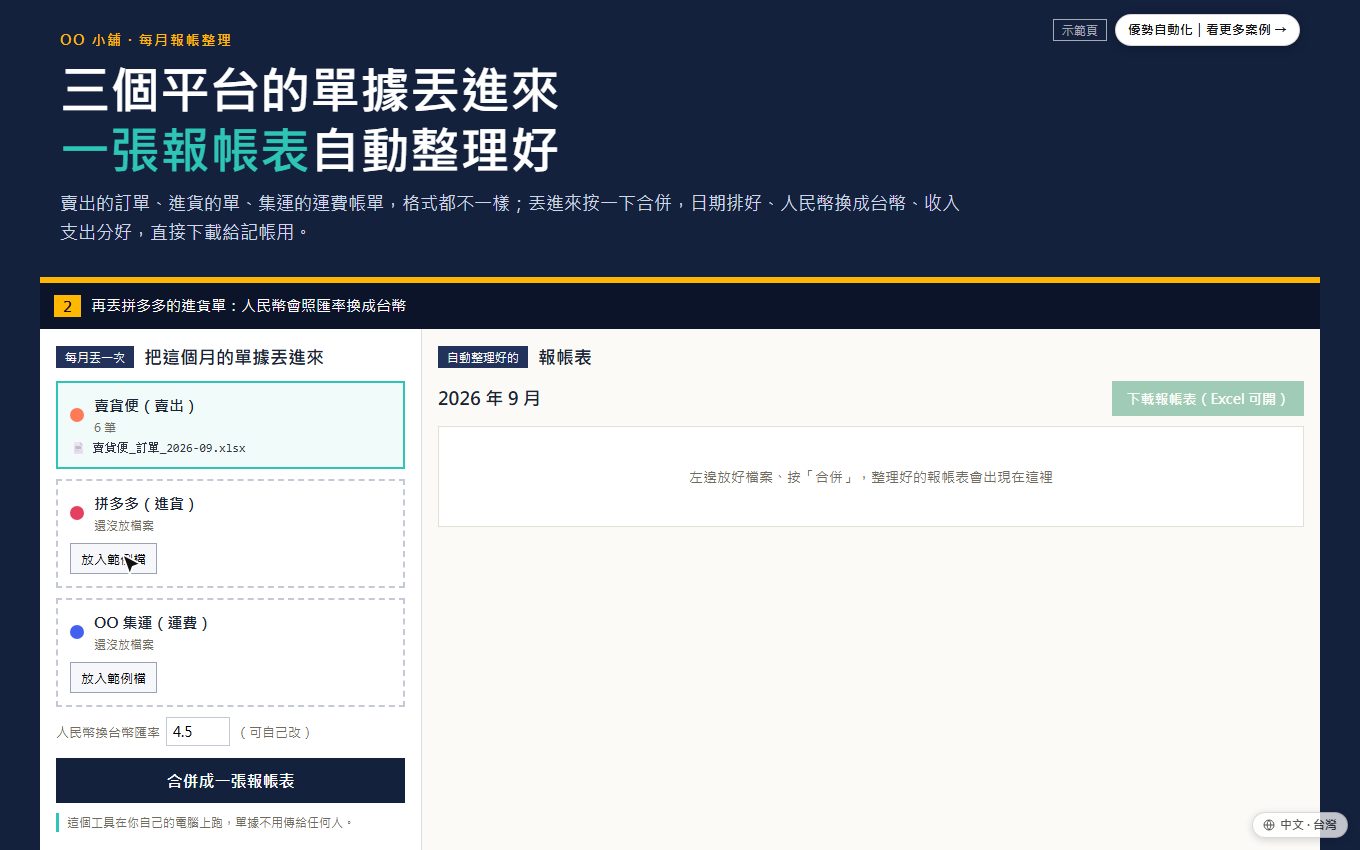The width and height of the screenshot is (1360, 850).
Task: Click the 人民幣換台幣匯率 label
Action: [108, 732]
